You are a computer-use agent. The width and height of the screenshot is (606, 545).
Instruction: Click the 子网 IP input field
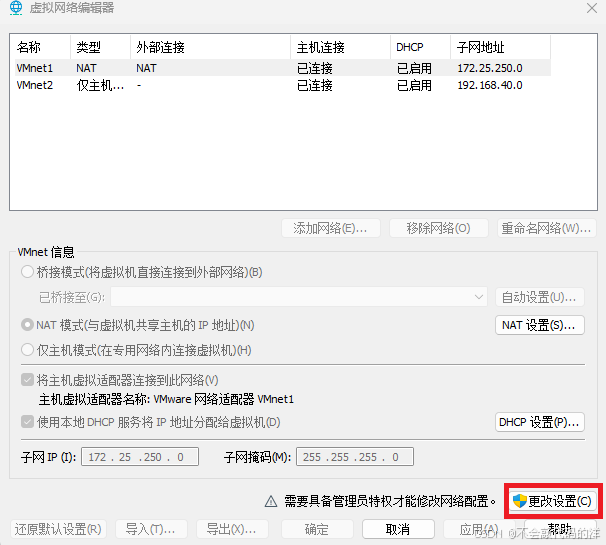[x=140, y=456]
